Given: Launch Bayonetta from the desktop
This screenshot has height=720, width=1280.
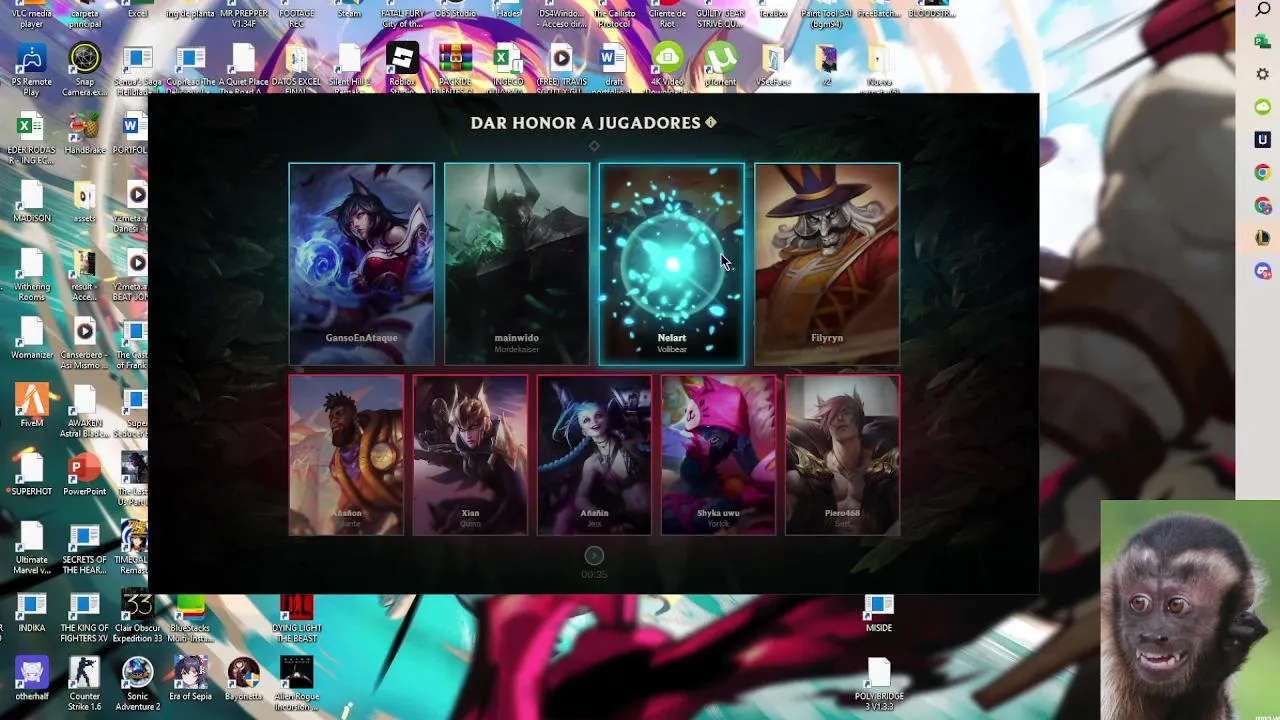Looking at the screenshot, I should click(x=243, y=680).
